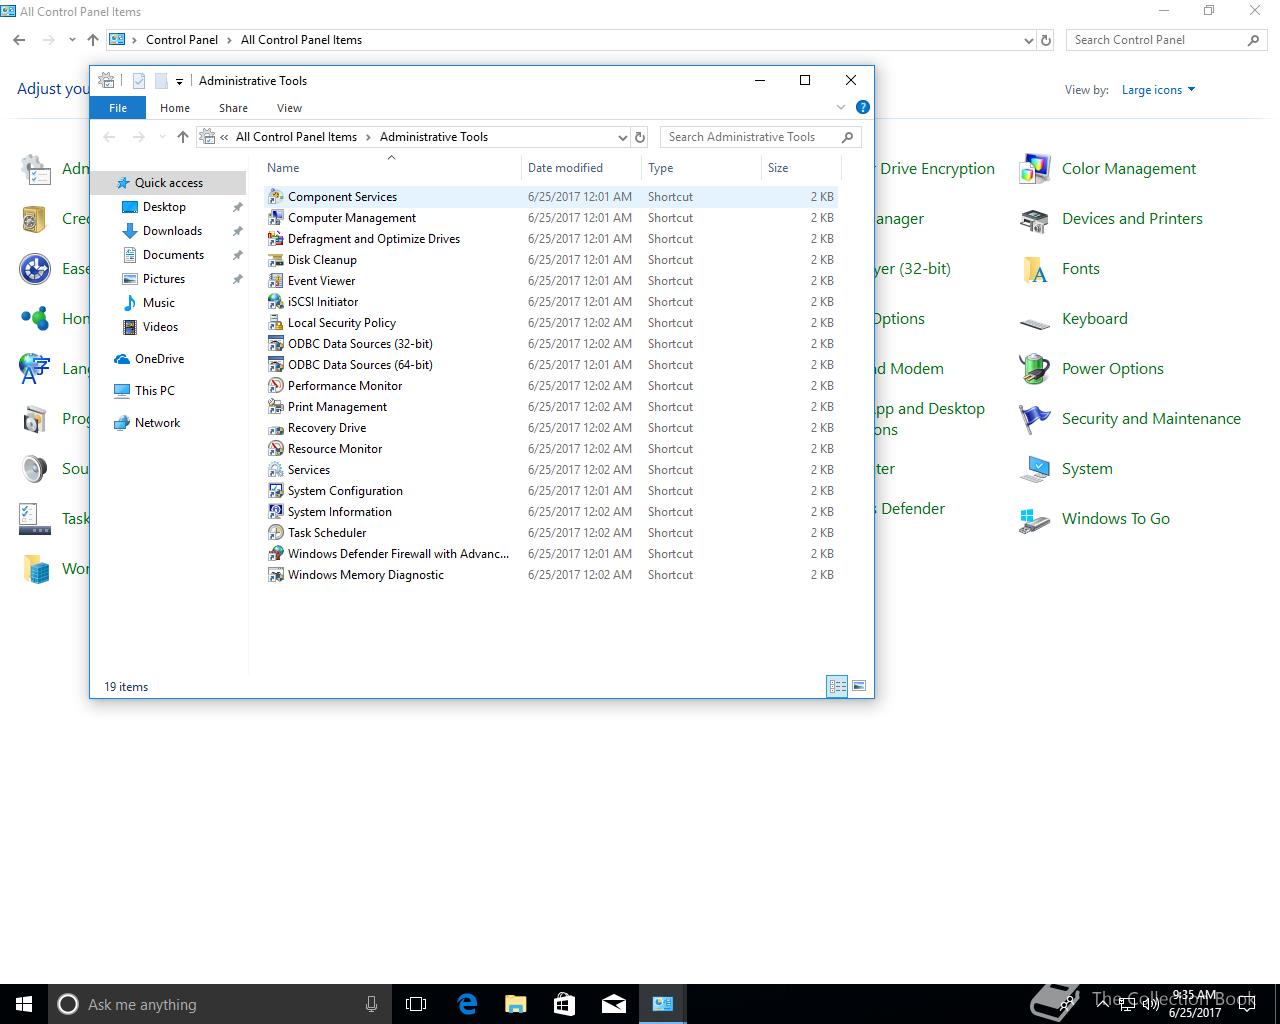Select the System Configuration icon

tap(276, 491)
